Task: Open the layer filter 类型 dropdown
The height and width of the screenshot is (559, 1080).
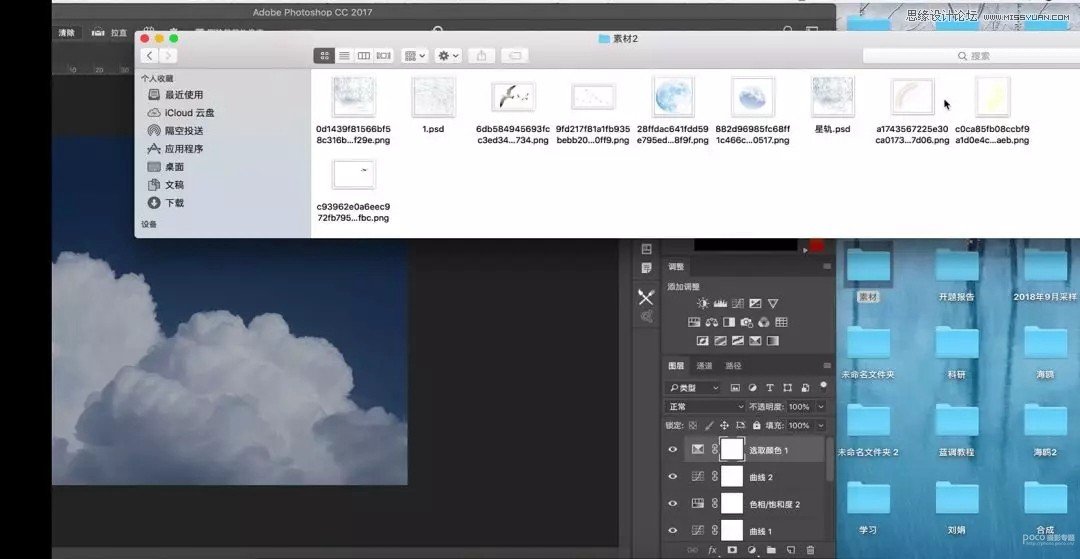Action: [x=694, y=388]
